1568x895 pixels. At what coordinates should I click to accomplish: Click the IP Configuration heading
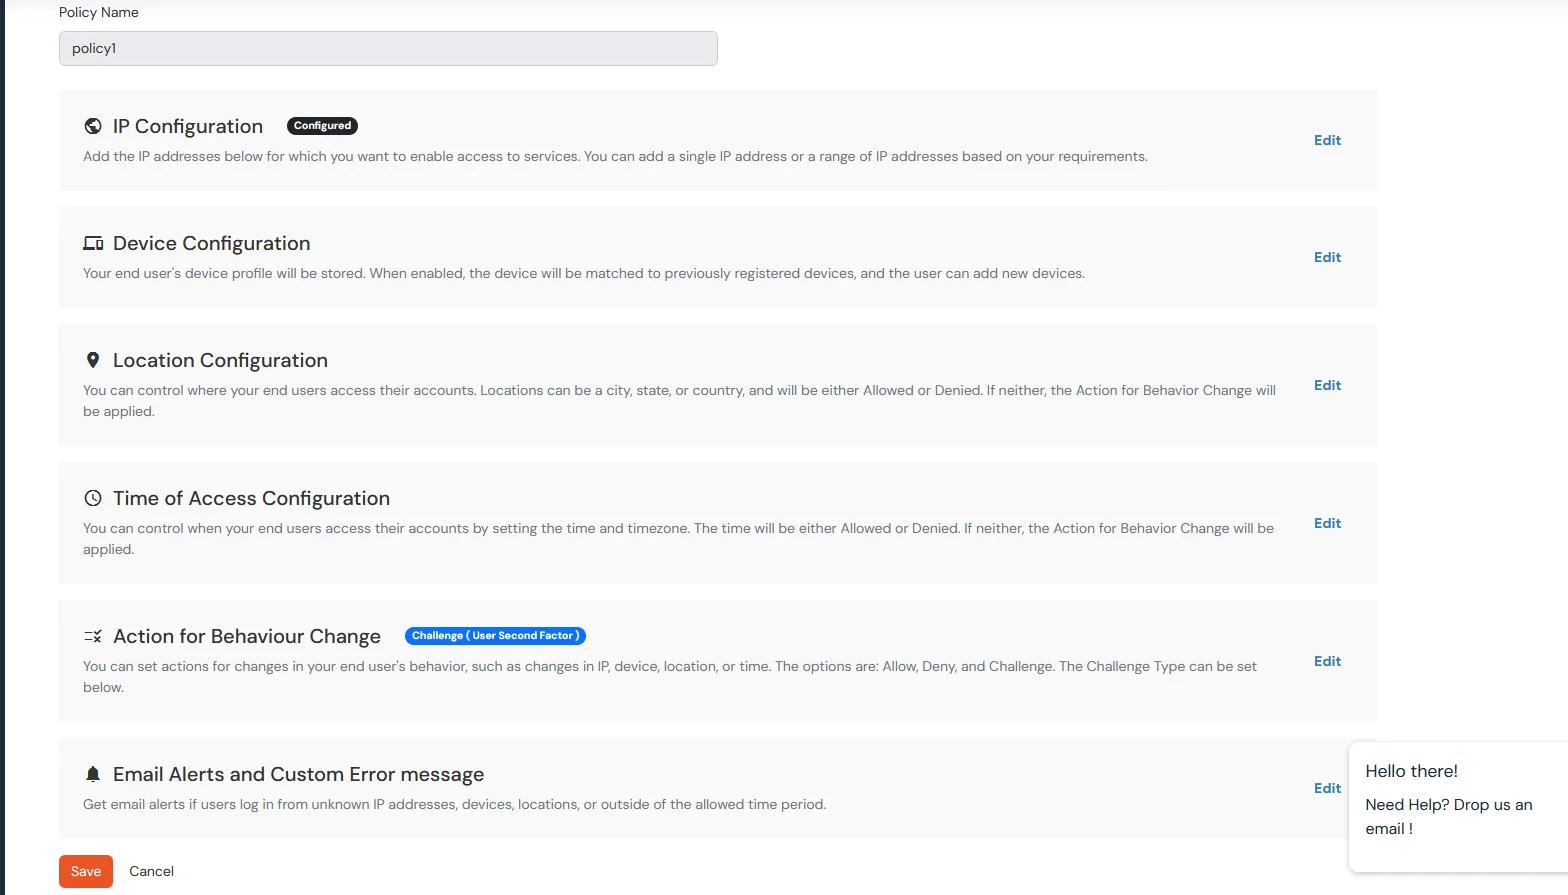click(x=188, y=126)
